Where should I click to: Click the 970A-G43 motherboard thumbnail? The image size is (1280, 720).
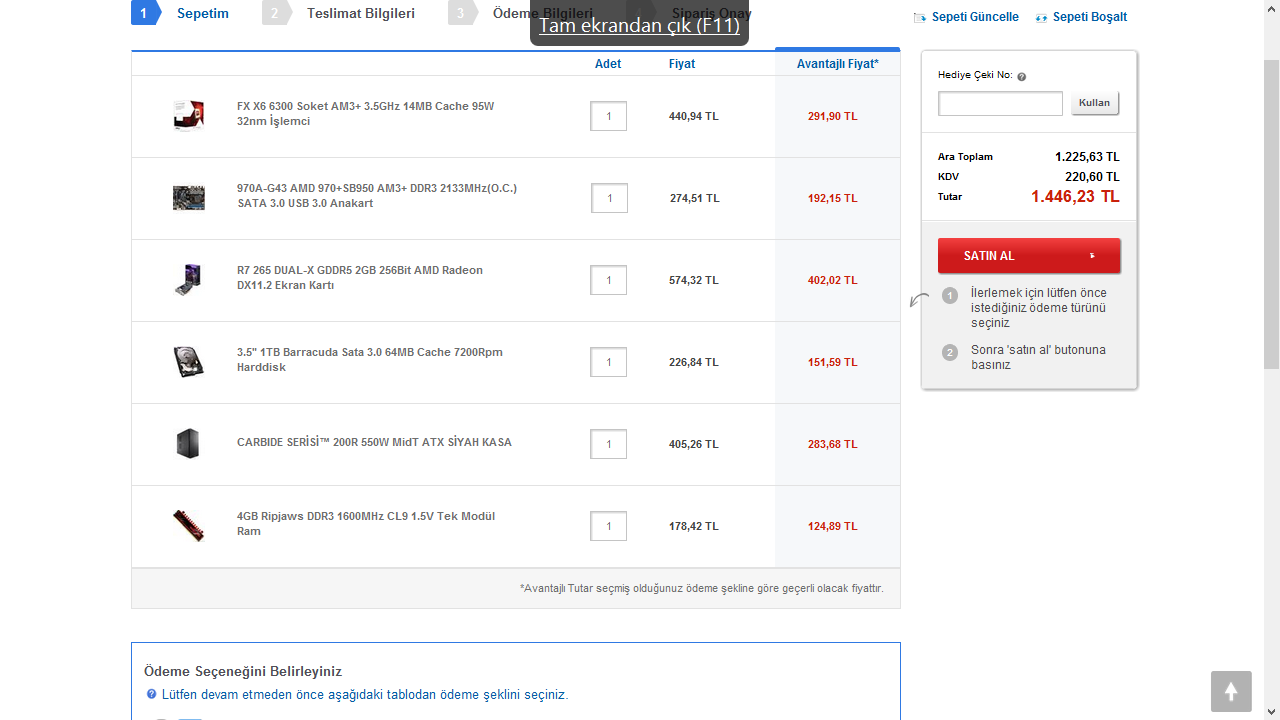click(189, 197)
